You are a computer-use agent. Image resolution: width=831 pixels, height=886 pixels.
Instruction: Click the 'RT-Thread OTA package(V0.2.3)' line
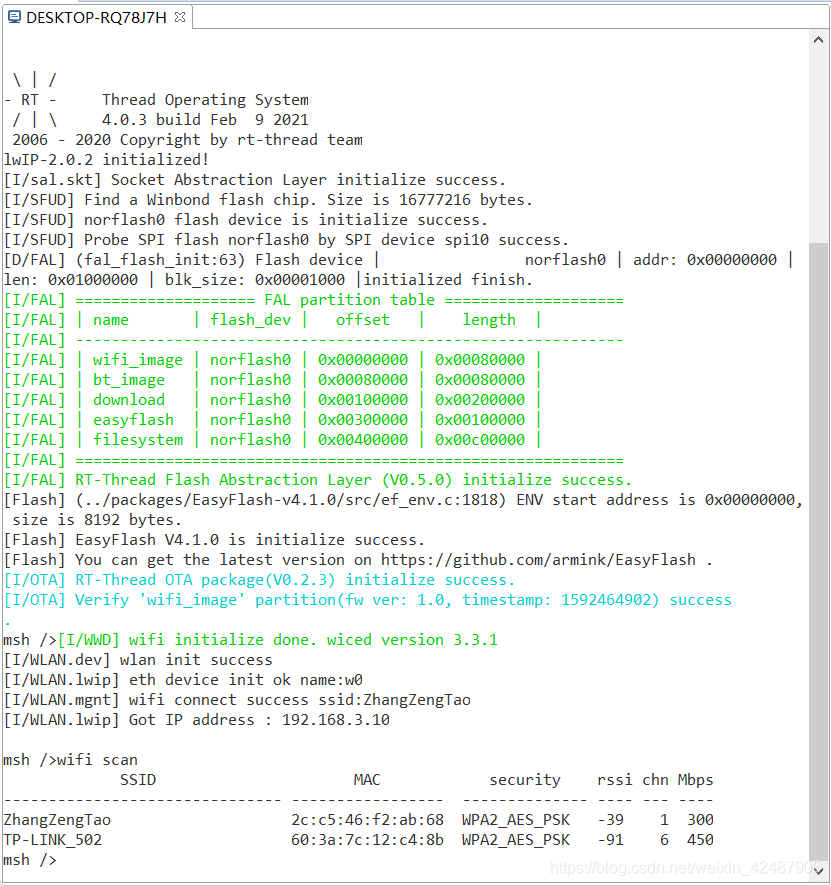259,580
